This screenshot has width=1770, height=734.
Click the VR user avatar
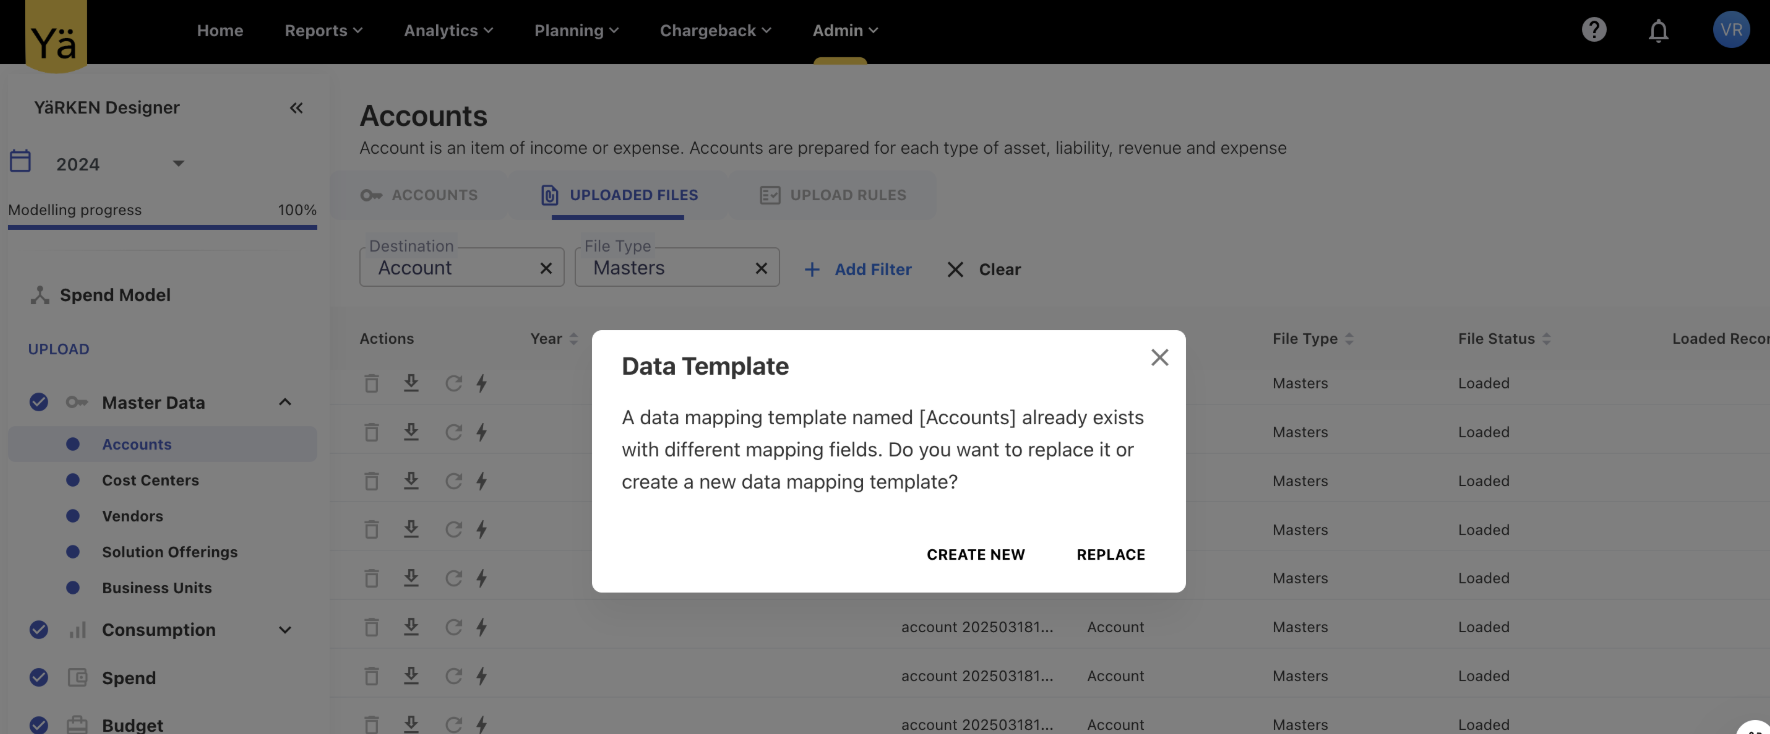[1731, 30]
